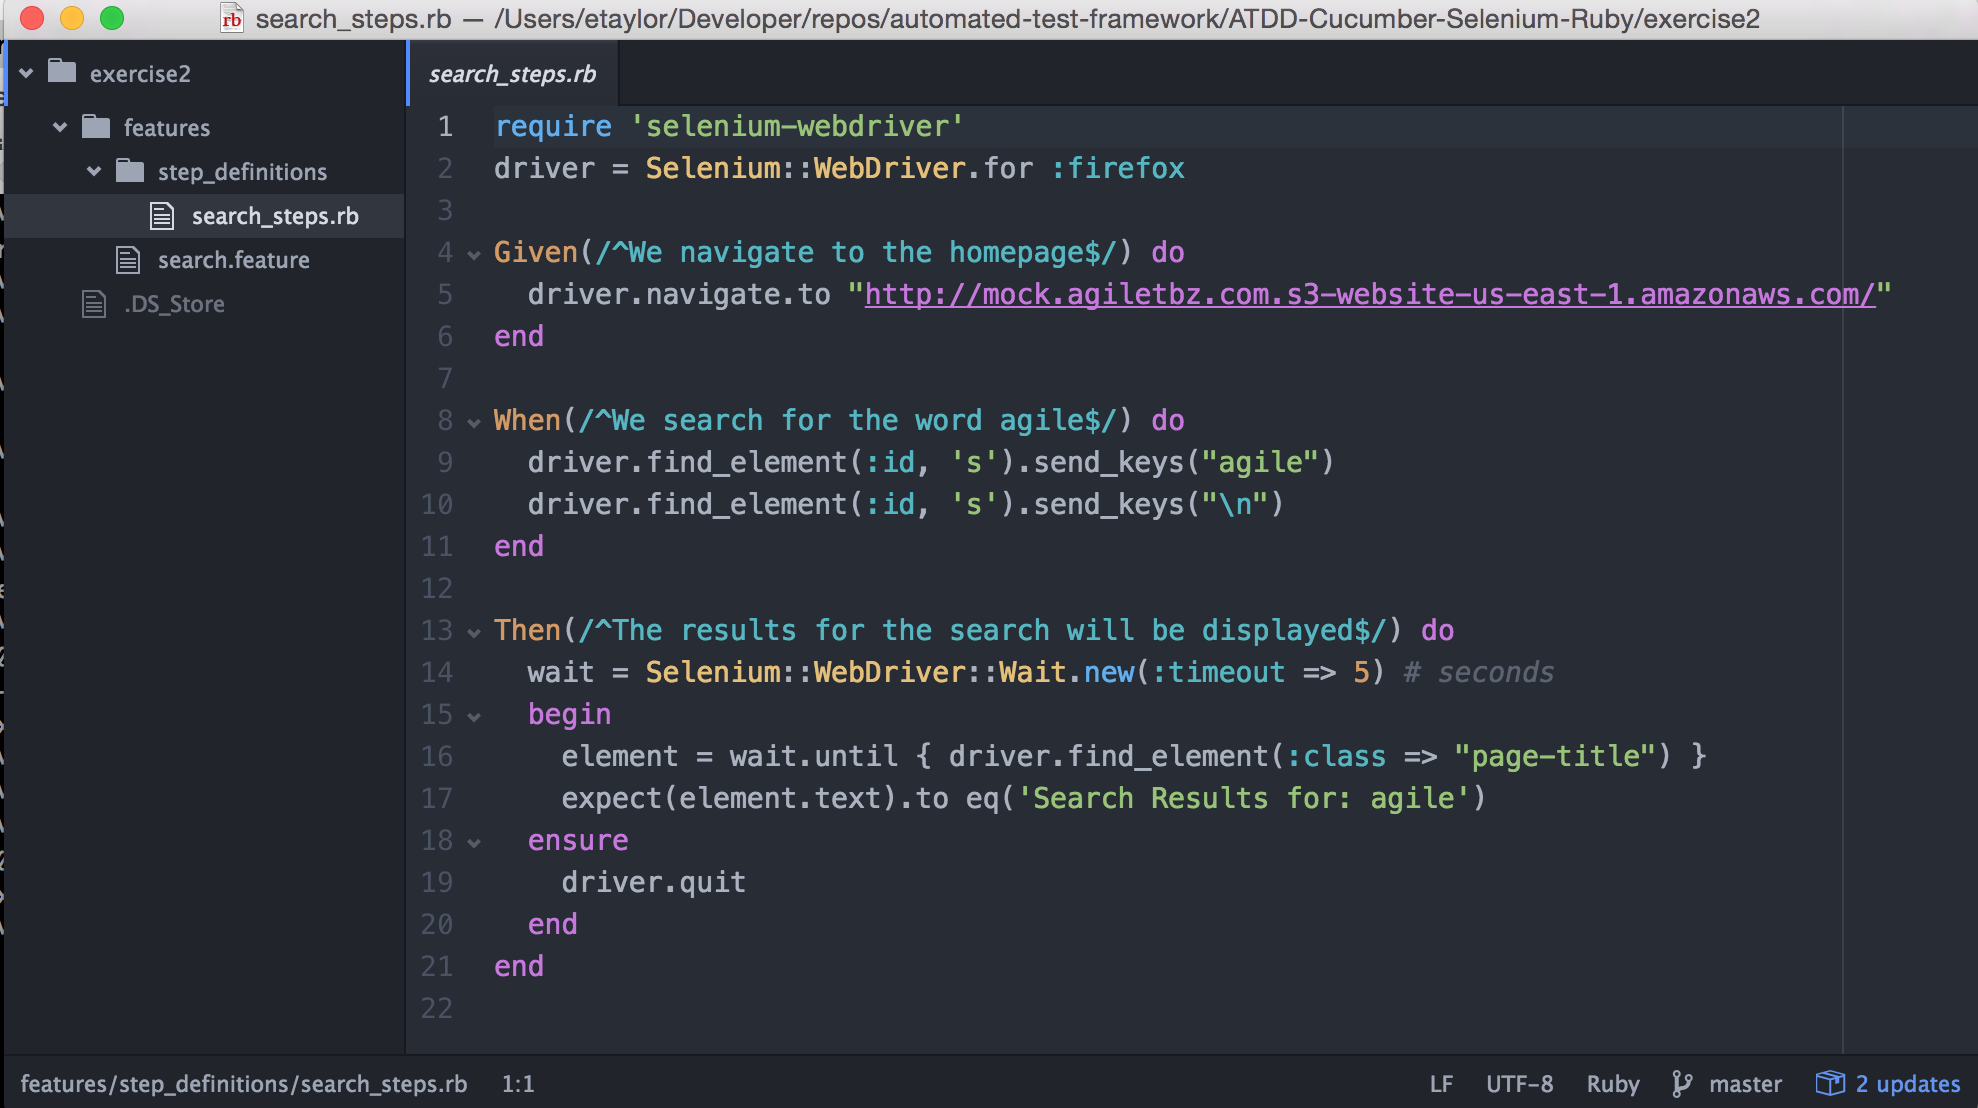Image resolution: width=1978 pixels, height=1108 pixels.
Task: Click the 'ensure' keyword on line 18
Action: pos(578,840)
